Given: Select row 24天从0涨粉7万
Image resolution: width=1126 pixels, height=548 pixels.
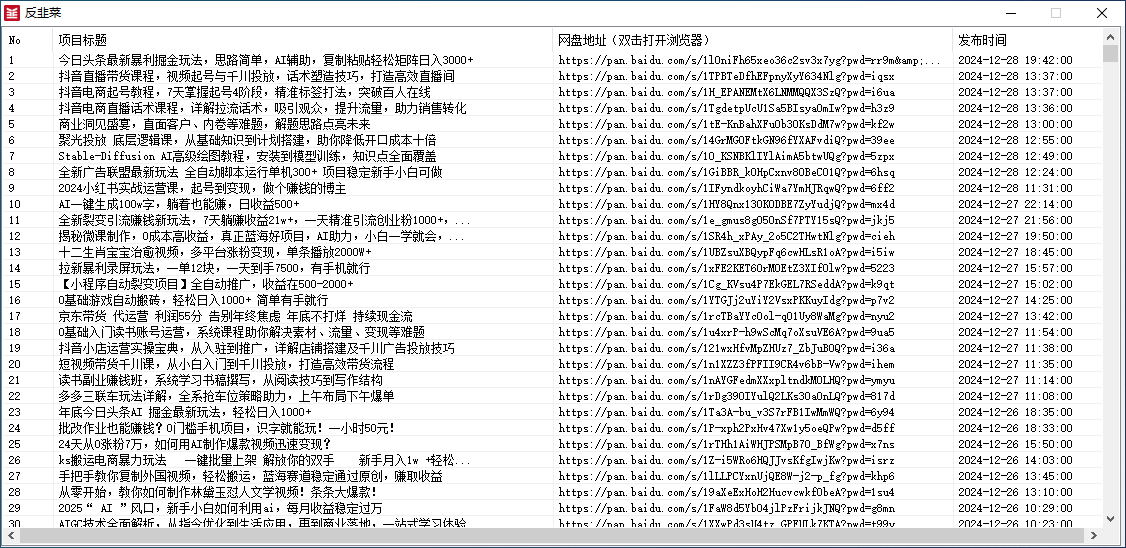Looking at the screenshot, I should point(552,445).
